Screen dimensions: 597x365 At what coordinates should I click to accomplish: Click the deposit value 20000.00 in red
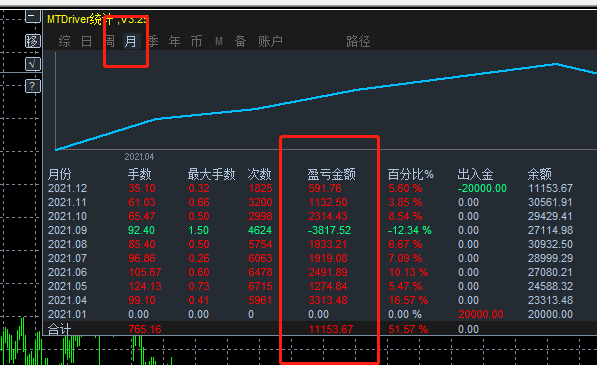(481, 314)
